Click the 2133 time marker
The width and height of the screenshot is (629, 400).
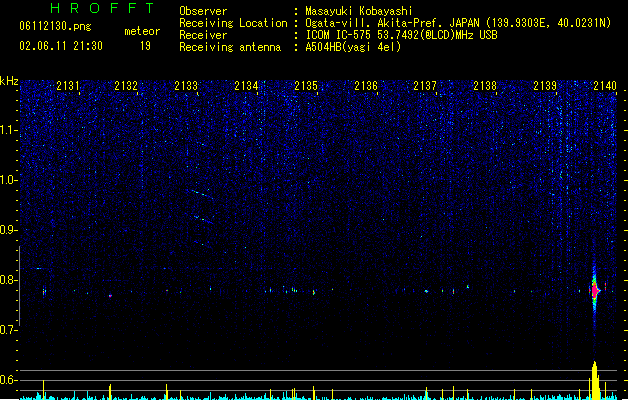pos(186,86)
